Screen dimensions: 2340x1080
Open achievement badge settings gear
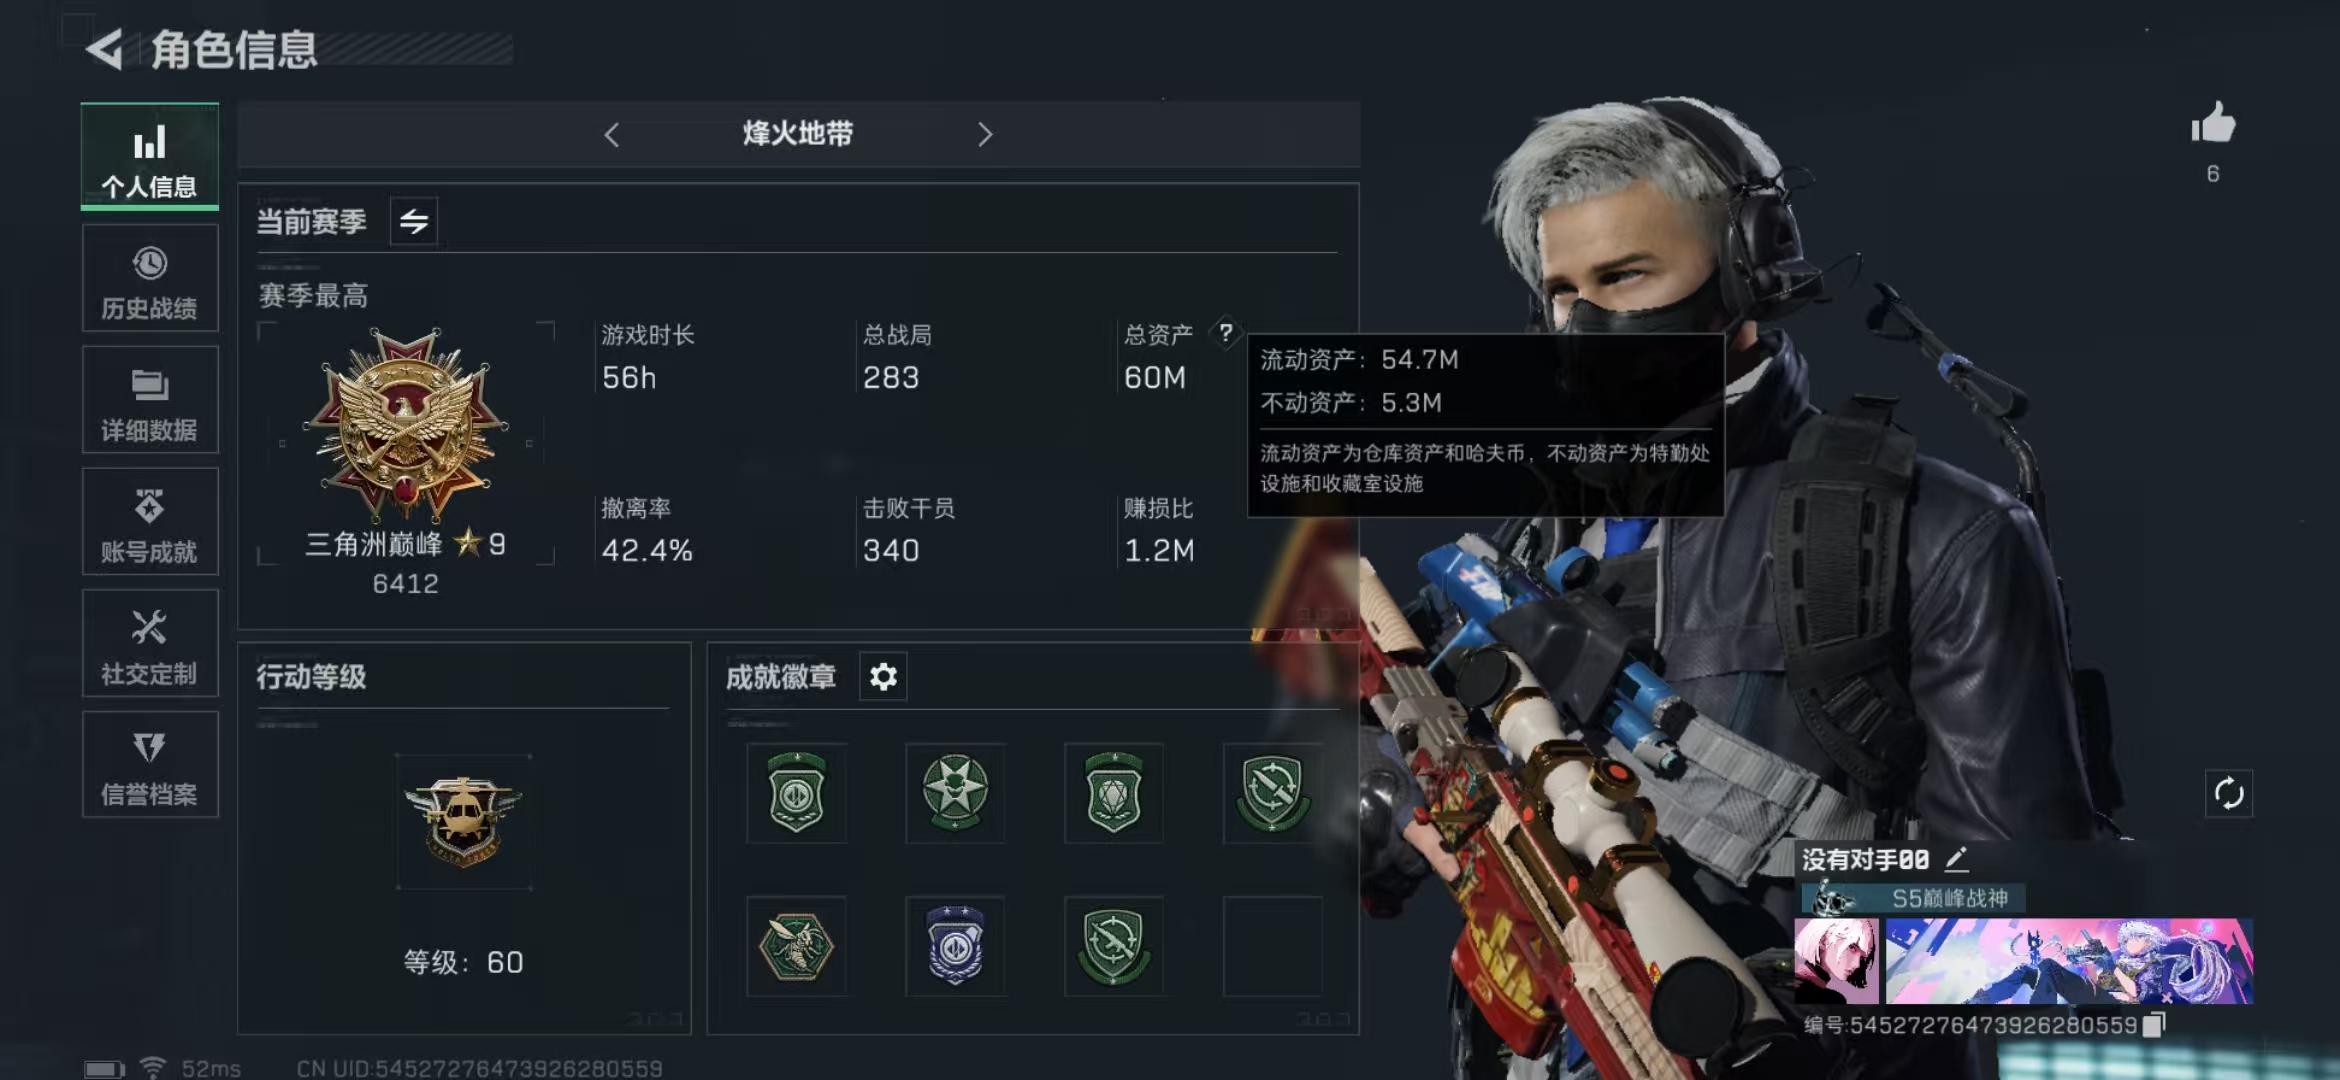(883, 677)
